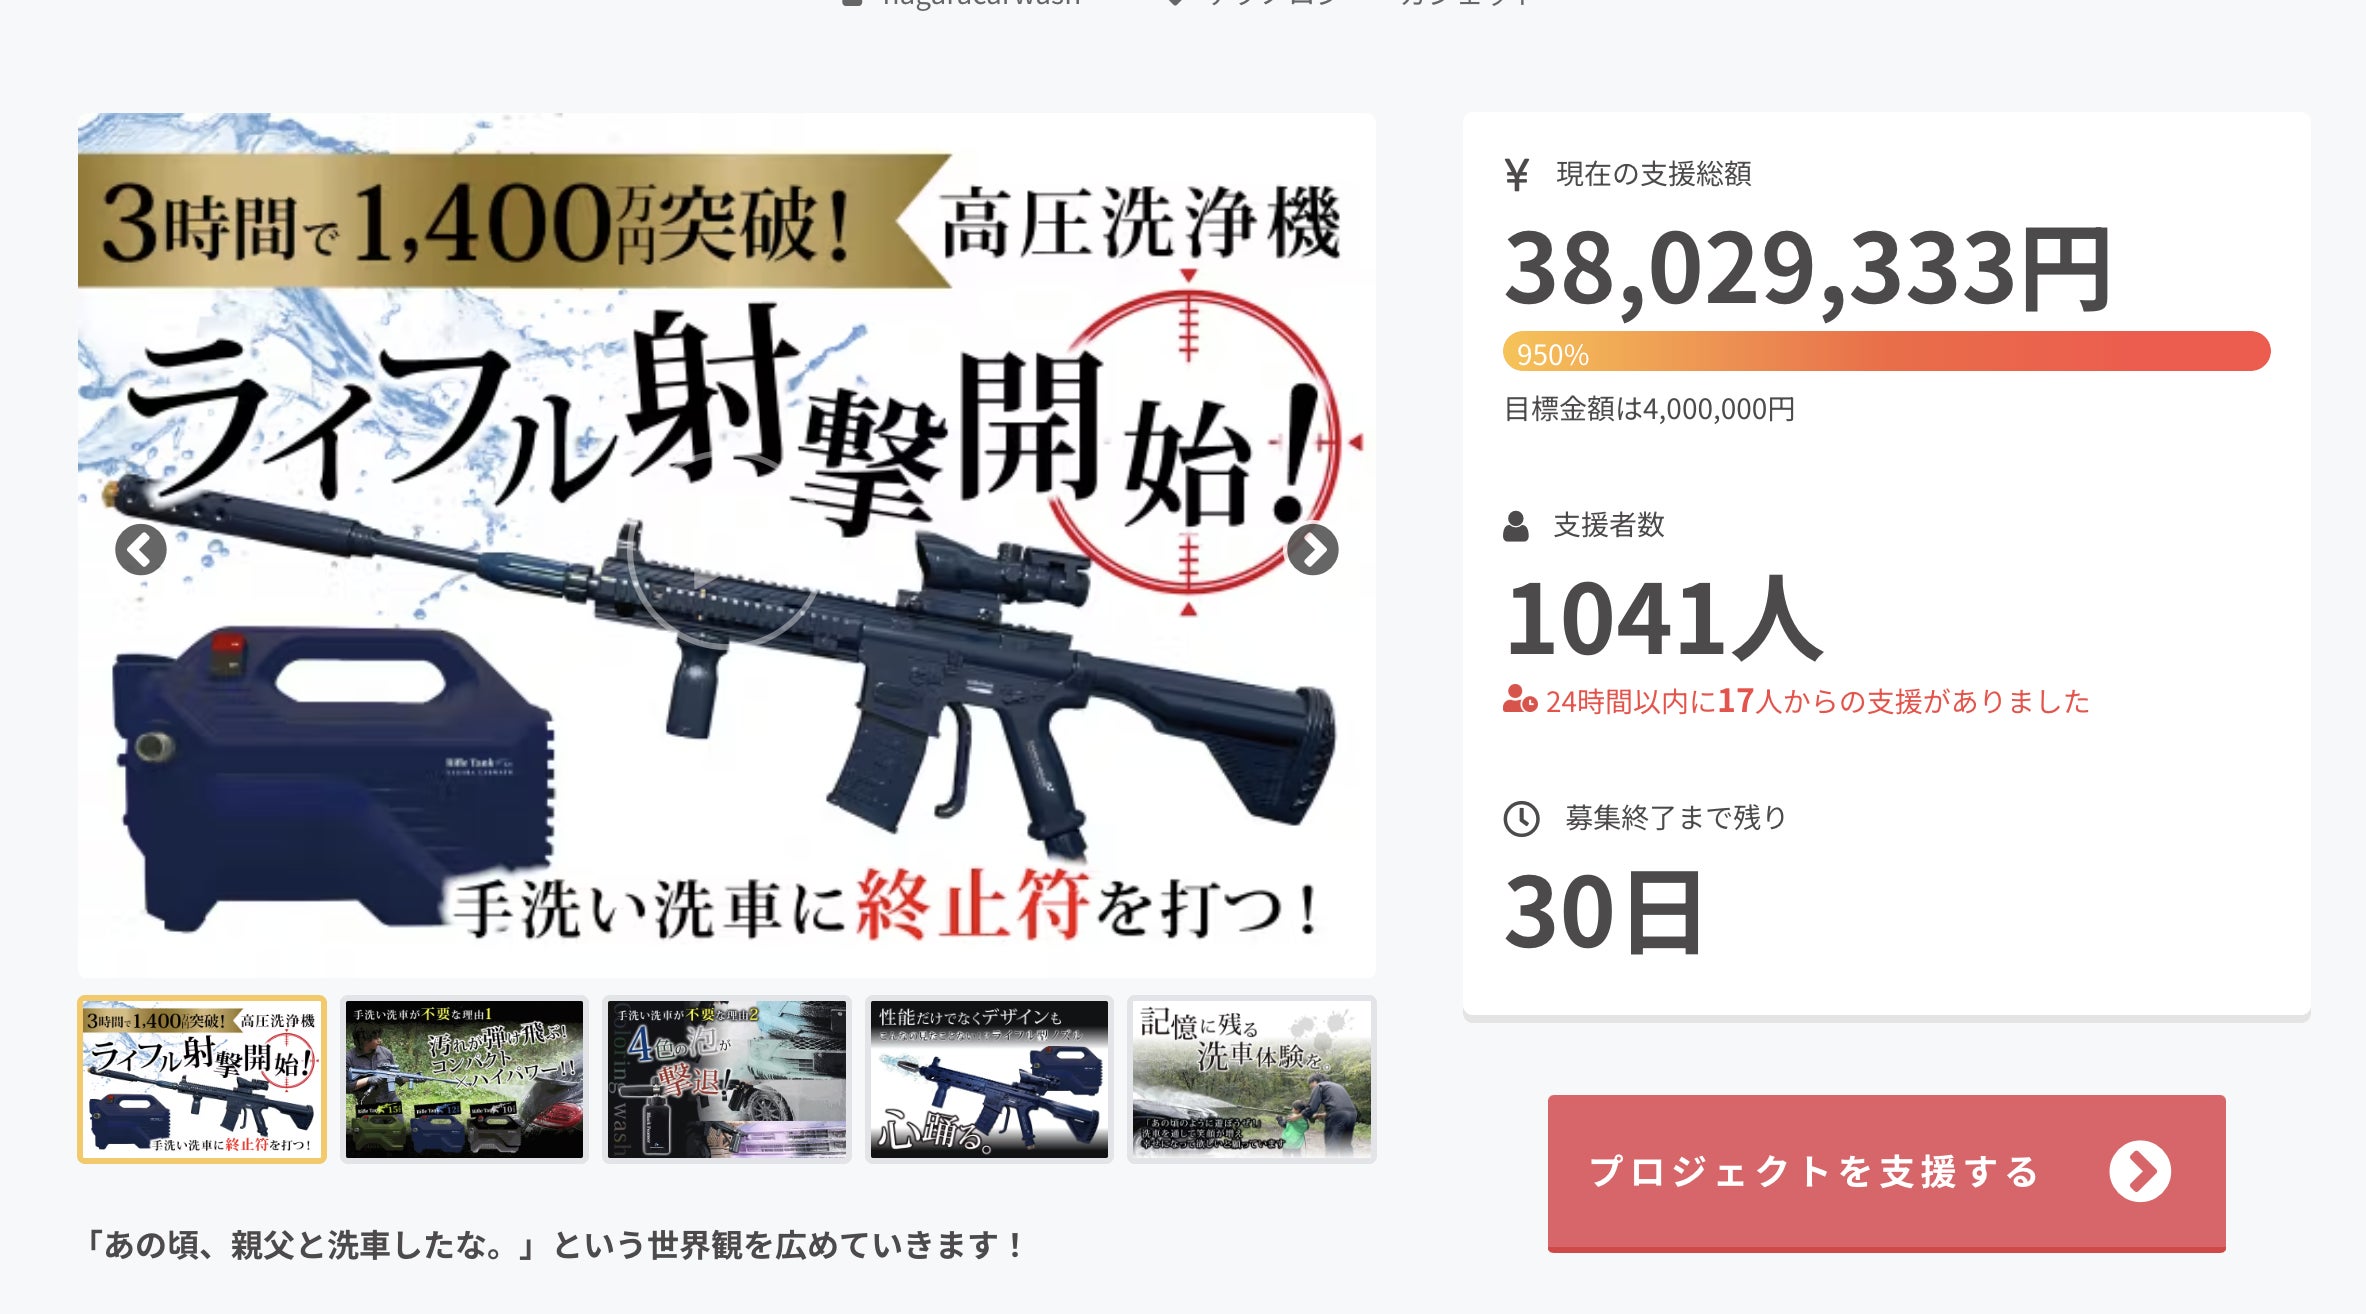2366x1314 pixels.
Task: Click the clock icon beside 募集終了まで残り
Action: [1521, 818]
